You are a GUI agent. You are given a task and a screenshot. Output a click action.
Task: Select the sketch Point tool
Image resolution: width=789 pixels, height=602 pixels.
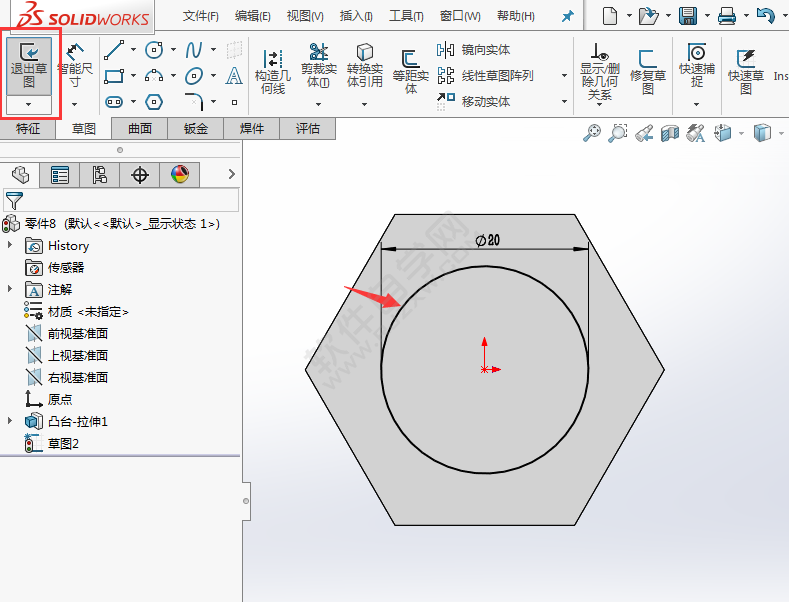point(234,102)
